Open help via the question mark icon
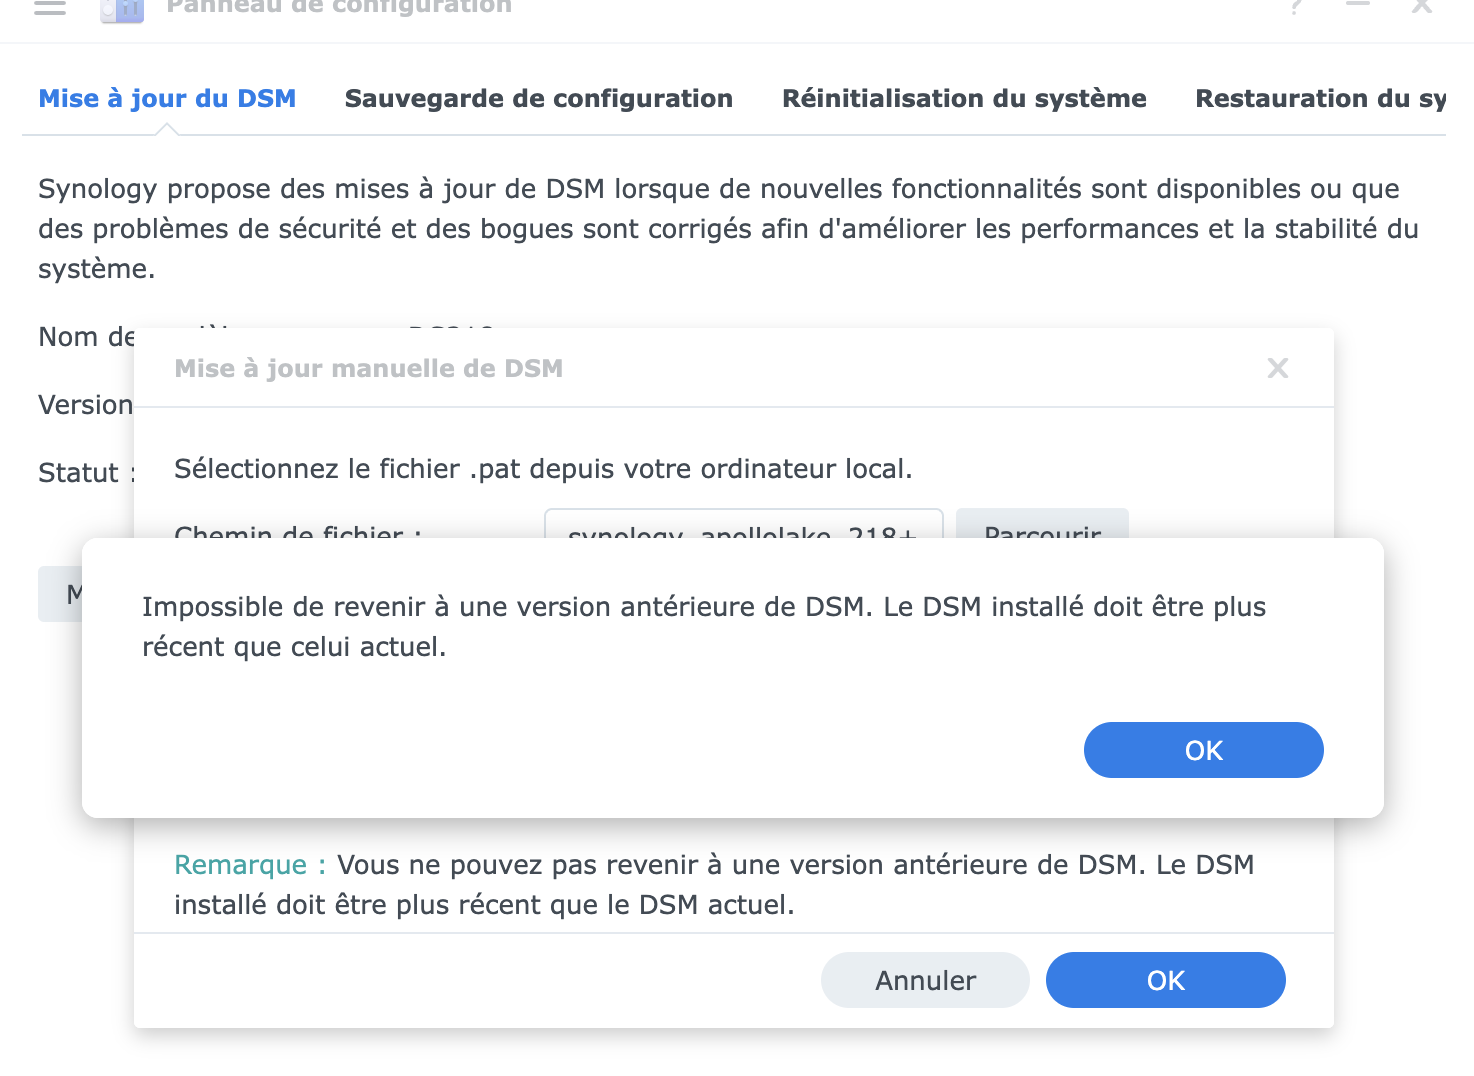This screenshot has height=1076, width=1474. 1296,7
